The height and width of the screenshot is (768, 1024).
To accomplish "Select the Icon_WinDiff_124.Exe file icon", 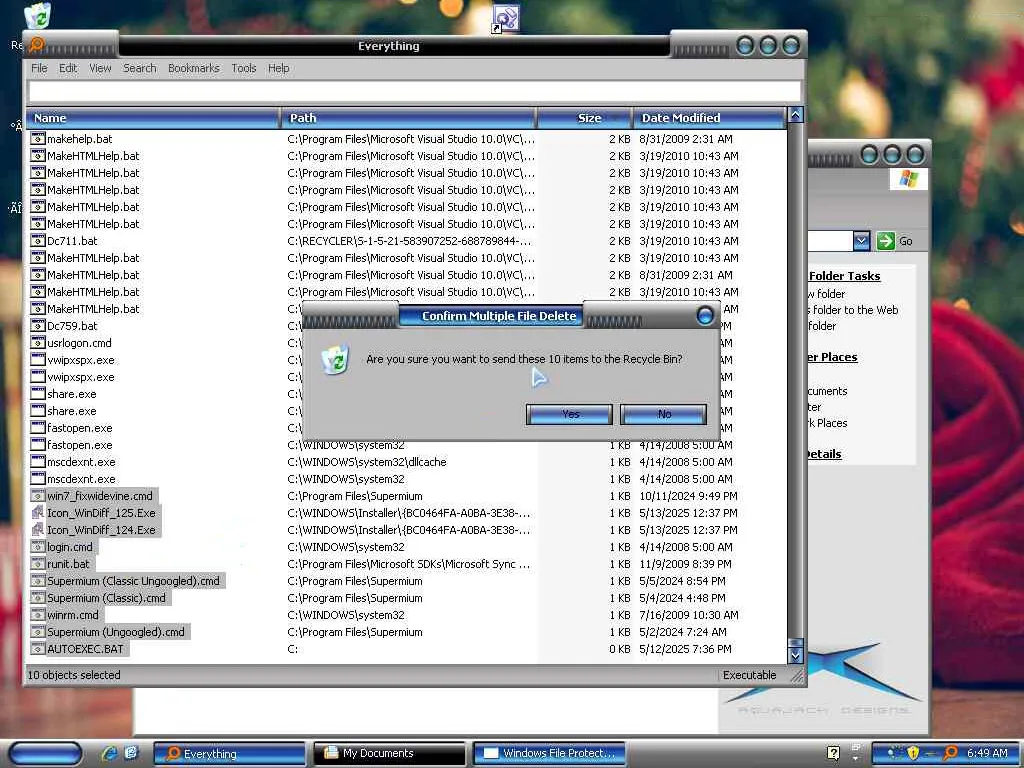I will [38, 530].
